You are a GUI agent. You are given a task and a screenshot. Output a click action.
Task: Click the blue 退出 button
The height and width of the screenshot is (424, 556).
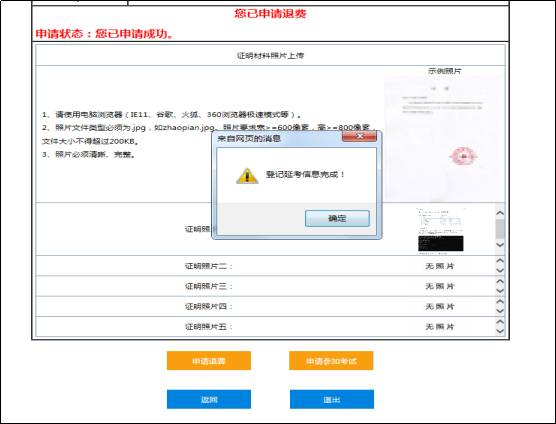point(332,400)
